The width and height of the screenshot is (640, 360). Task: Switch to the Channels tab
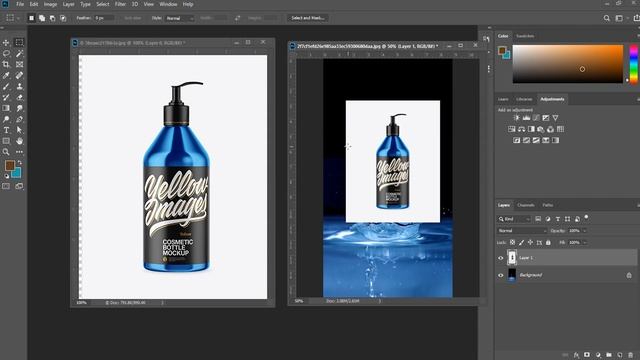tap(526, 205)
